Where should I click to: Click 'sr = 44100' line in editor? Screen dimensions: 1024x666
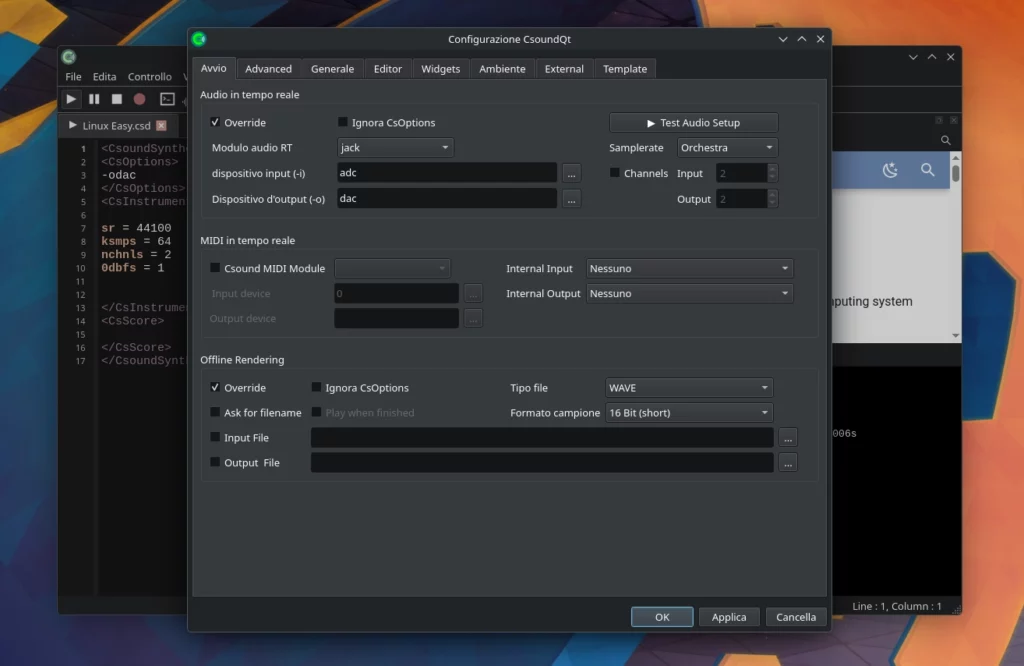pyautogui.click(x=136, y=228)
